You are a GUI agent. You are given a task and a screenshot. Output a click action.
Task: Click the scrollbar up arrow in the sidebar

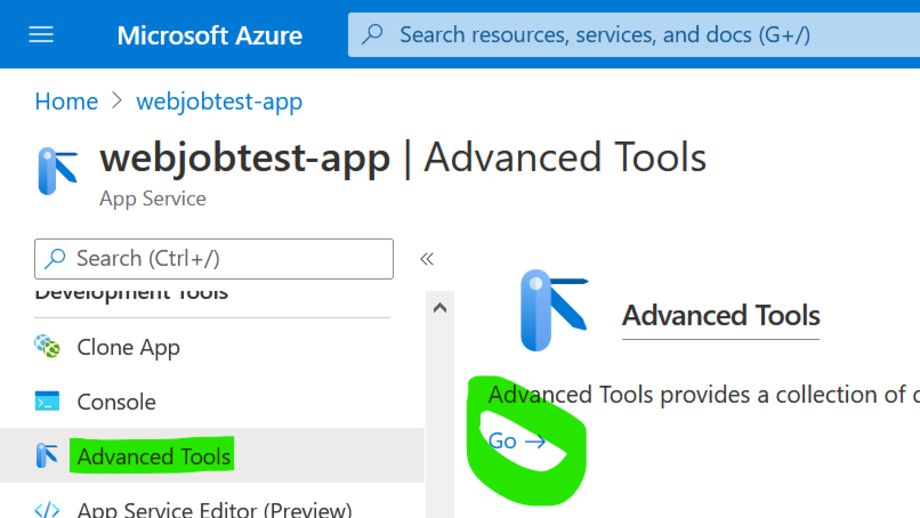point(439,307)
